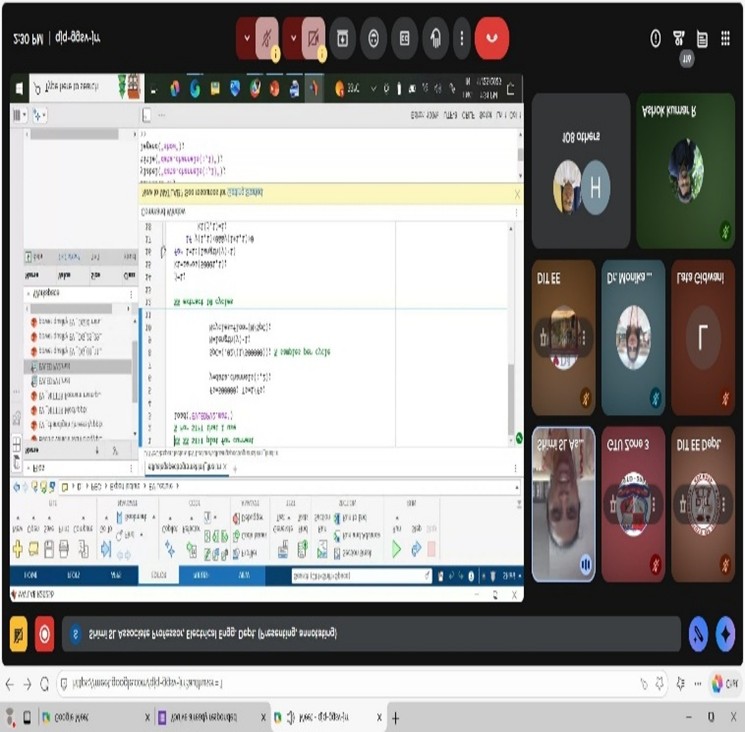
Task: Toggle closed captions button
Action: [x=404, y=38]
